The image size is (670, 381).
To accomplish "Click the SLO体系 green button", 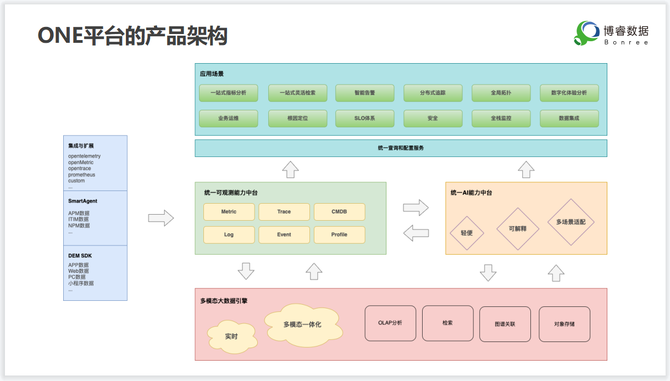I will tap(364, 118).
